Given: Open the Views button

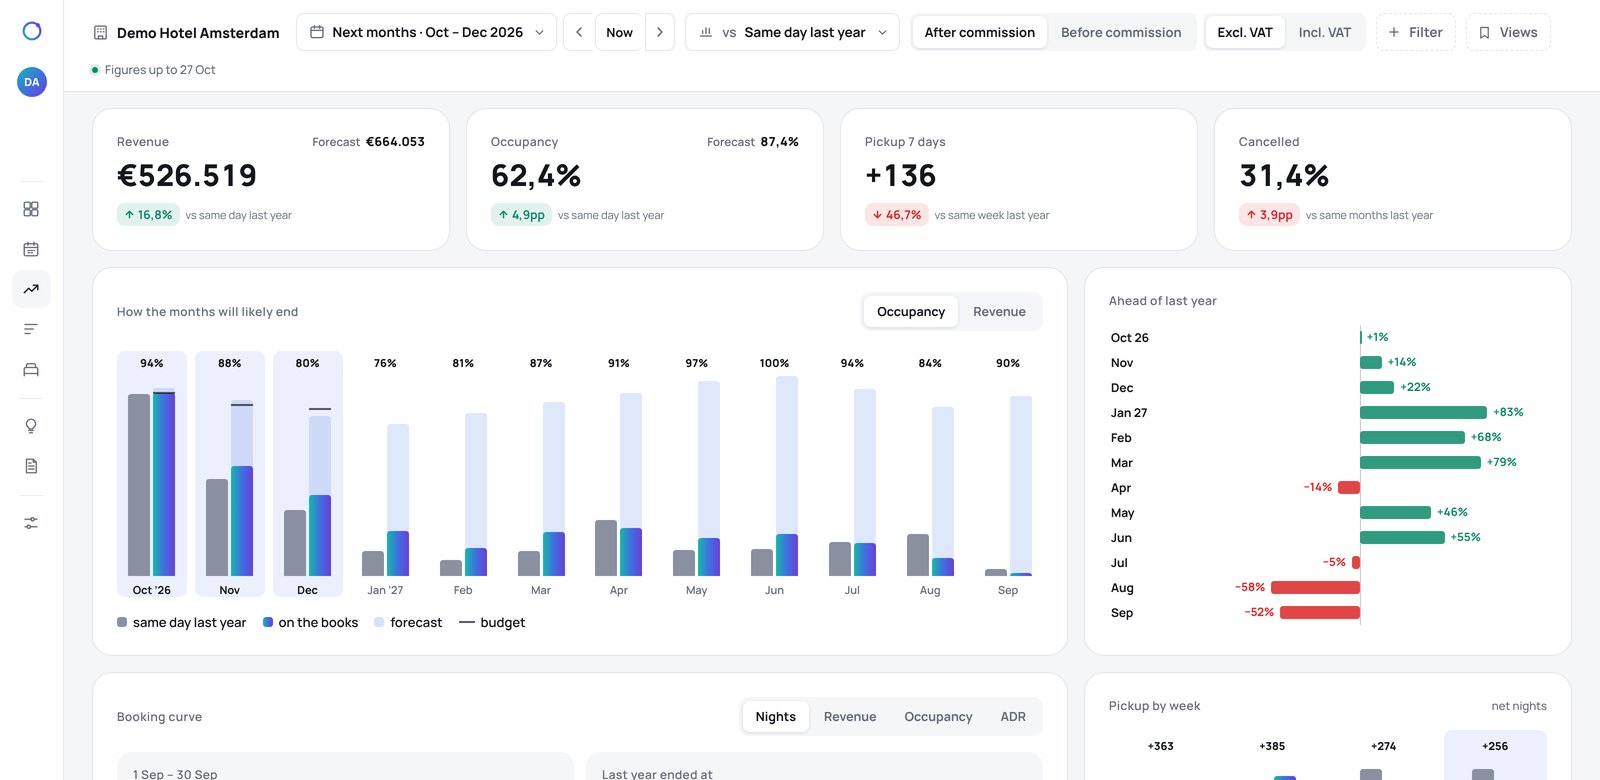Looking at the screenshot, I should pyautogui.click(x=1508, y=32).
